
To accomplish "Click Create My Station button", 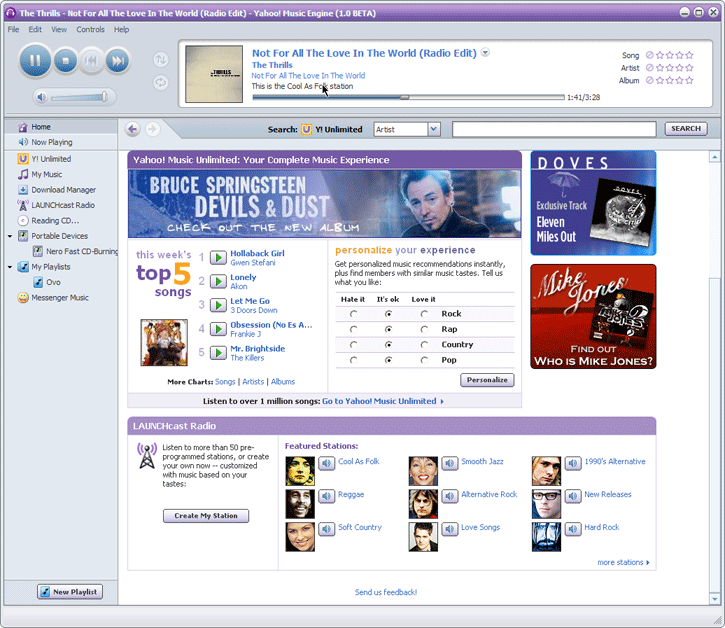I will coord(206,516).
